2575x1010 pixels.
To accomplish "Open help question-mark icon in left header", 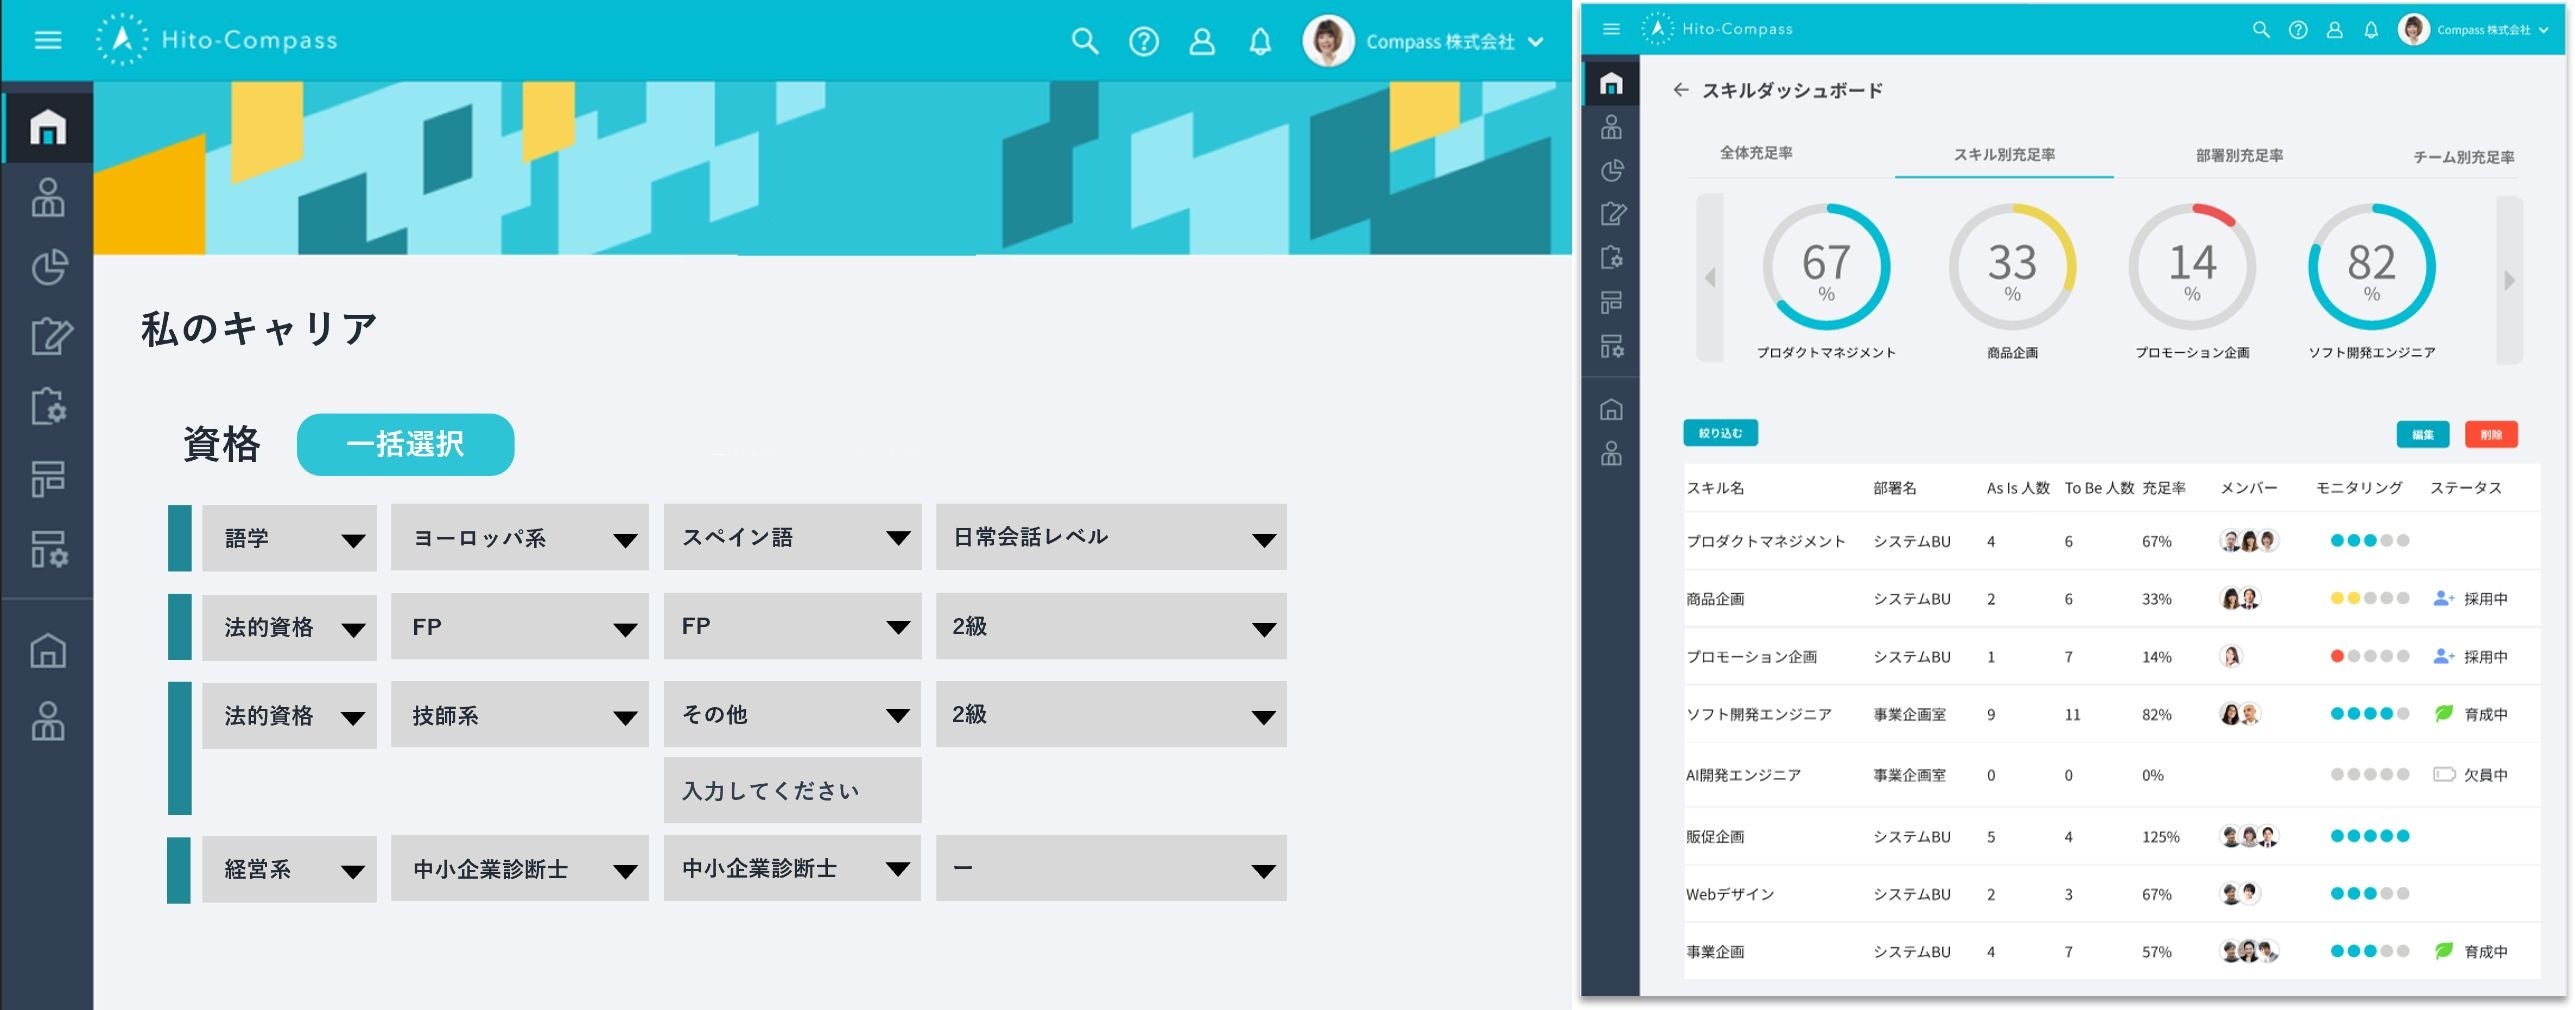I will [1143, 41].
